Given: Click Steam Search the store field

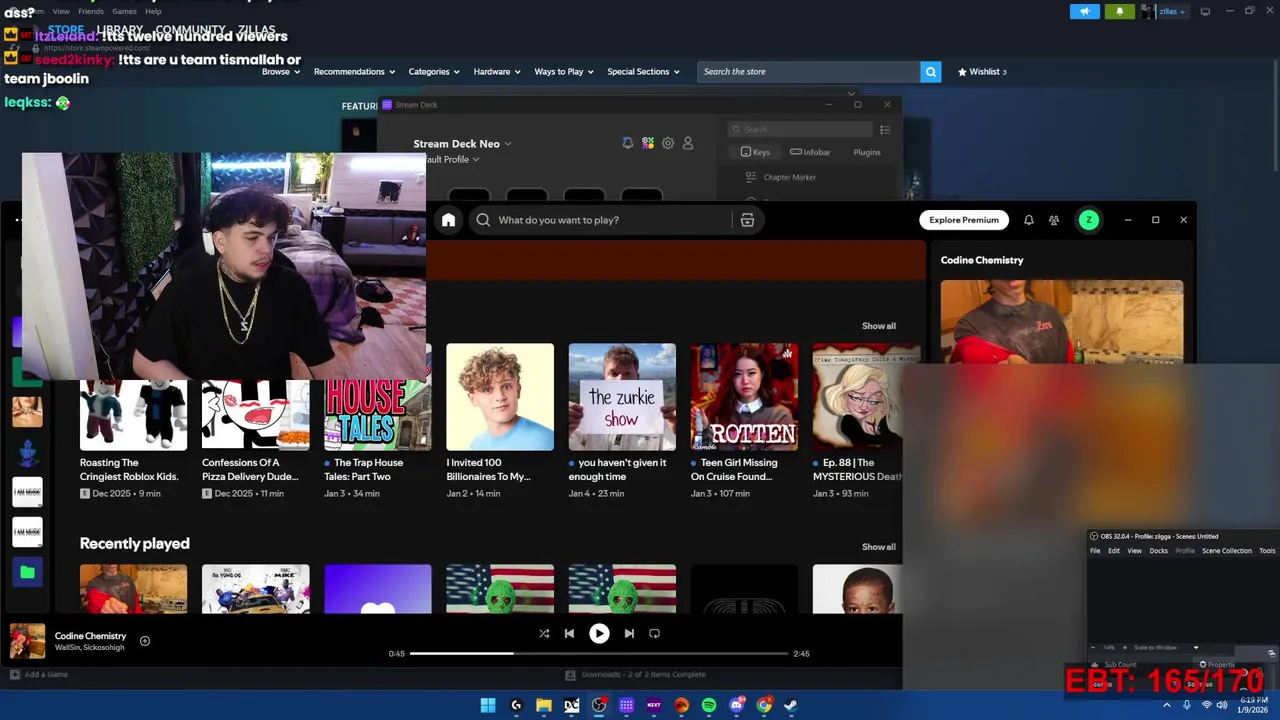Looking at the screenshot, I should pyautogui.click(x=808, y=72).
